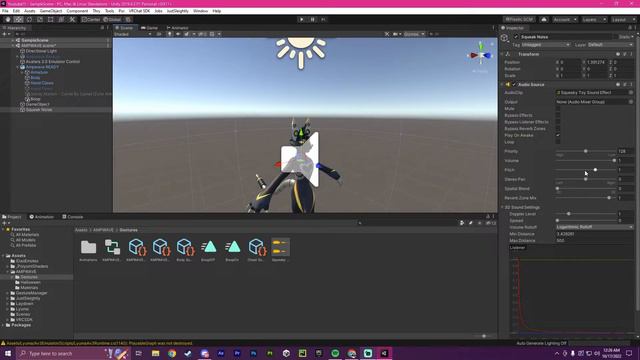Select the Animations folder in Project
Screen dimensions: 640x360
(89, 249)
